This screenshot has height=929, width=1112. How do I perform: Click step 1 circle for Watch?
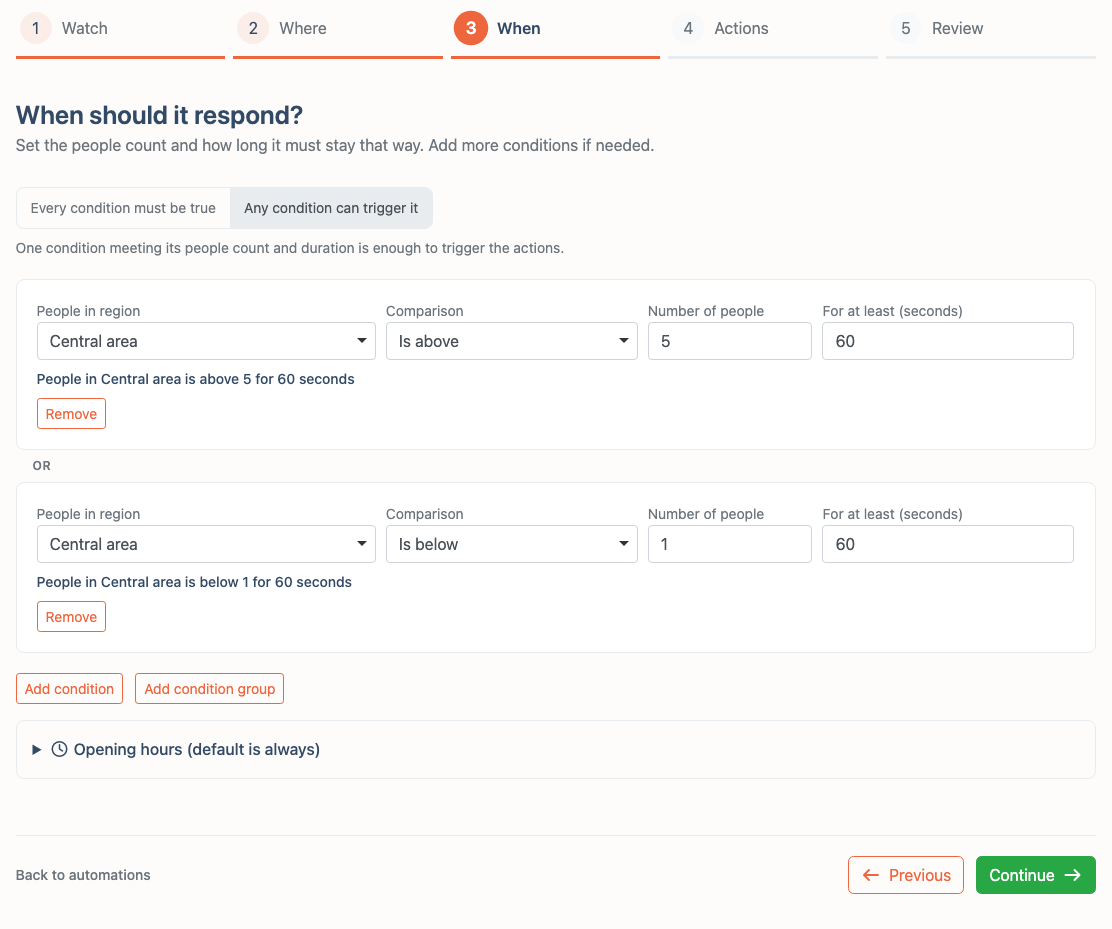pyautogui.click(x=35, y=28)
